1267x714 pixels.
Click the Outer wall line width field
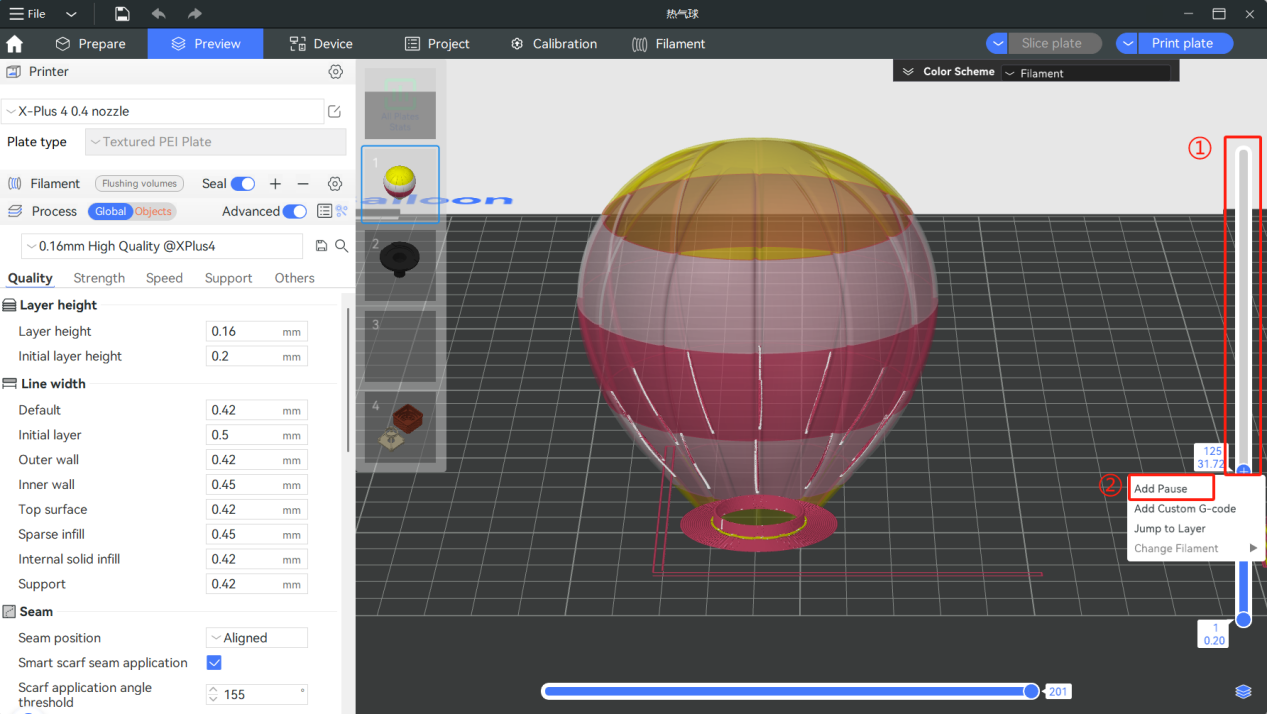[257, 460]
